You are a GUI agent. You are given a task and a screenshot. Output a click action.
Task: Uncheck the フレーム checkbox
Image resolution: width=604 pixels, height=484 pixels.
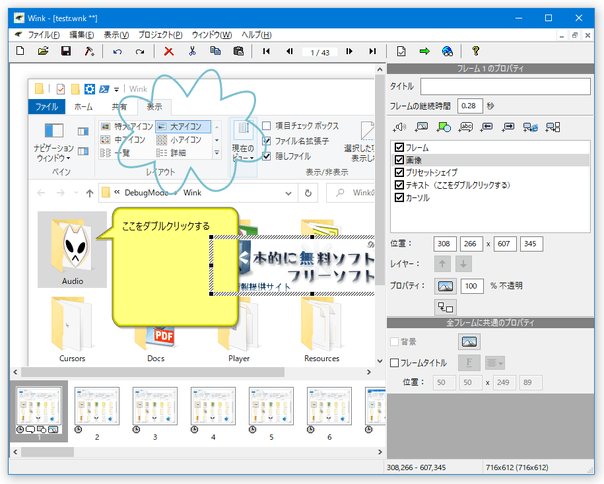(399, 147)
